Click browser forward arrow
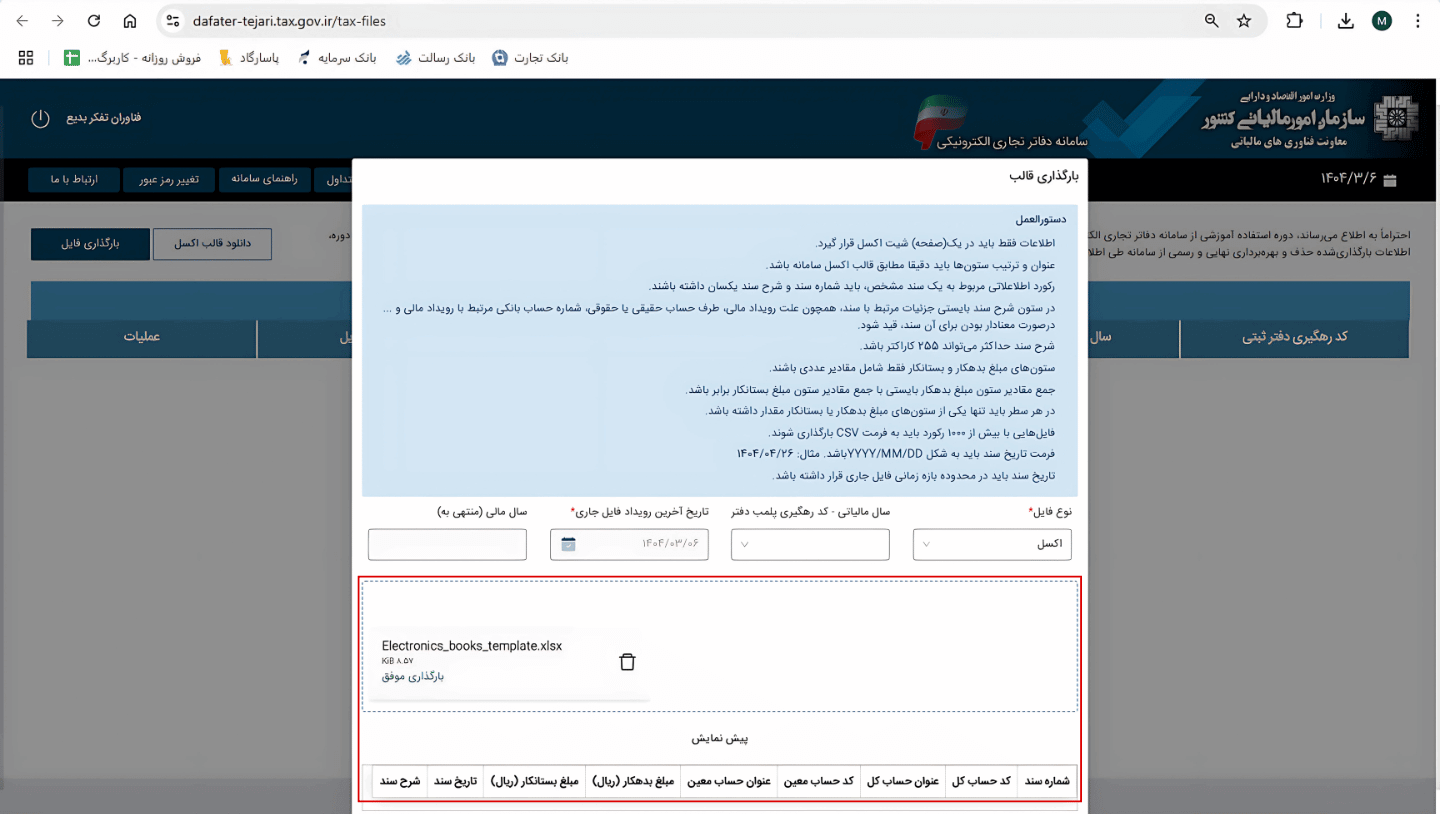The image size is (1440, 814). point(57,21)
